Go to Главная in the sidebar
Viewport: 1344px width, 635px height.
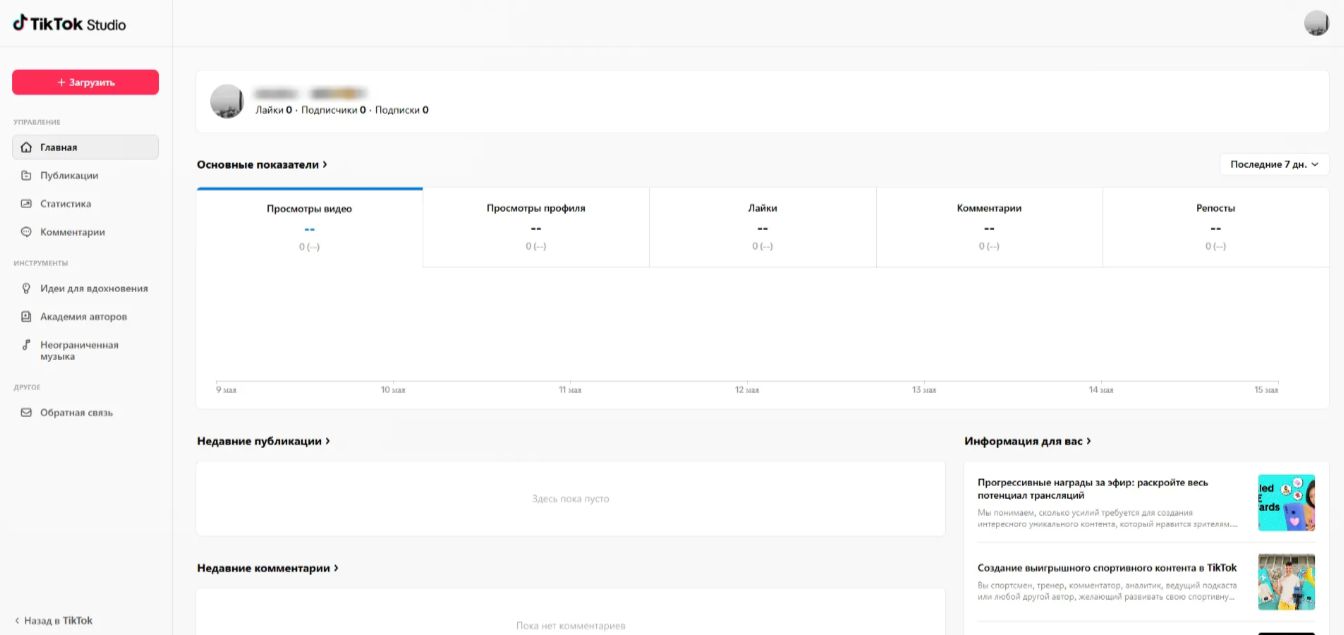pyautogui.click(x=85, y=147)
